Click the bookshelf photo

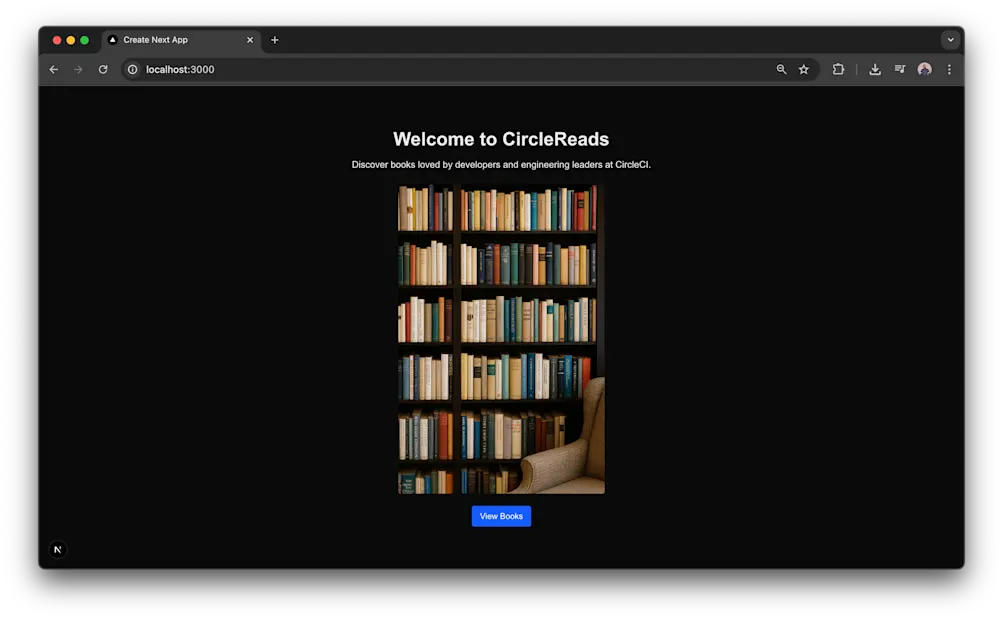[x=498, y=337]
